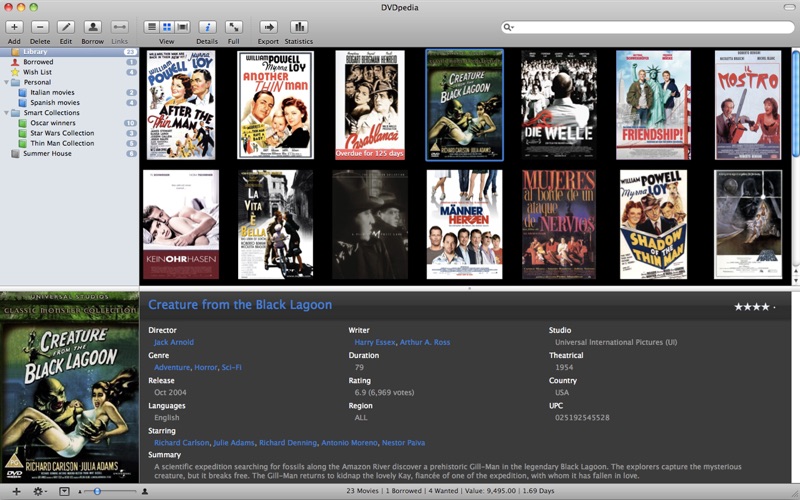The image size is (800, 500).
Task: Click the Sci-Fi genre link
Action: [x=232, y=367]
